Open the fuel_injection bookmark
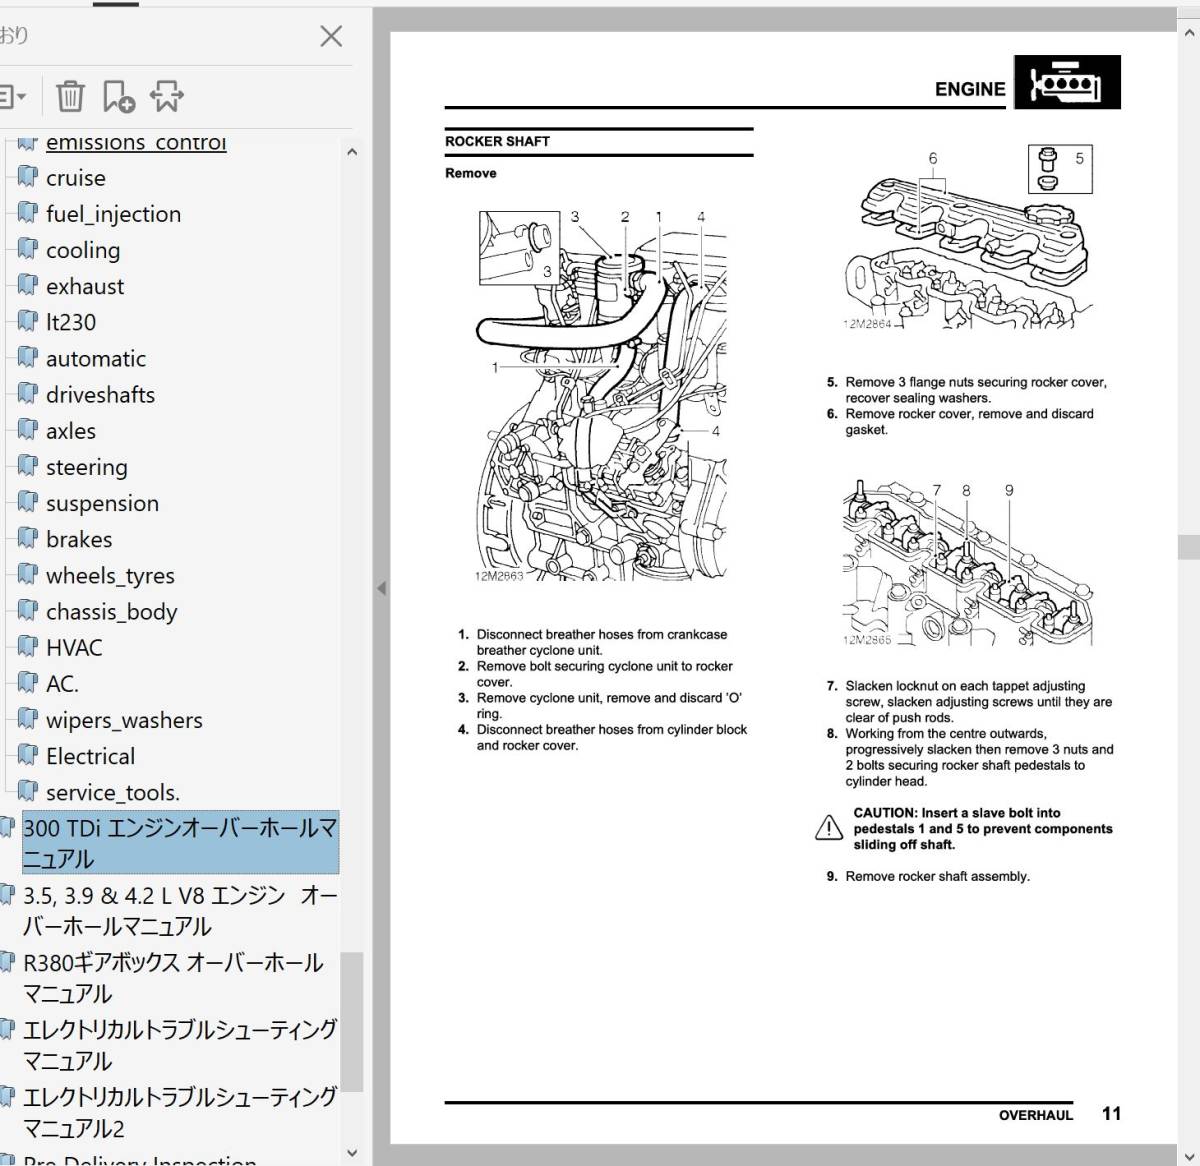Image resolution: width=1200 pixels, height=1166 pixels. tap(113, 214)
